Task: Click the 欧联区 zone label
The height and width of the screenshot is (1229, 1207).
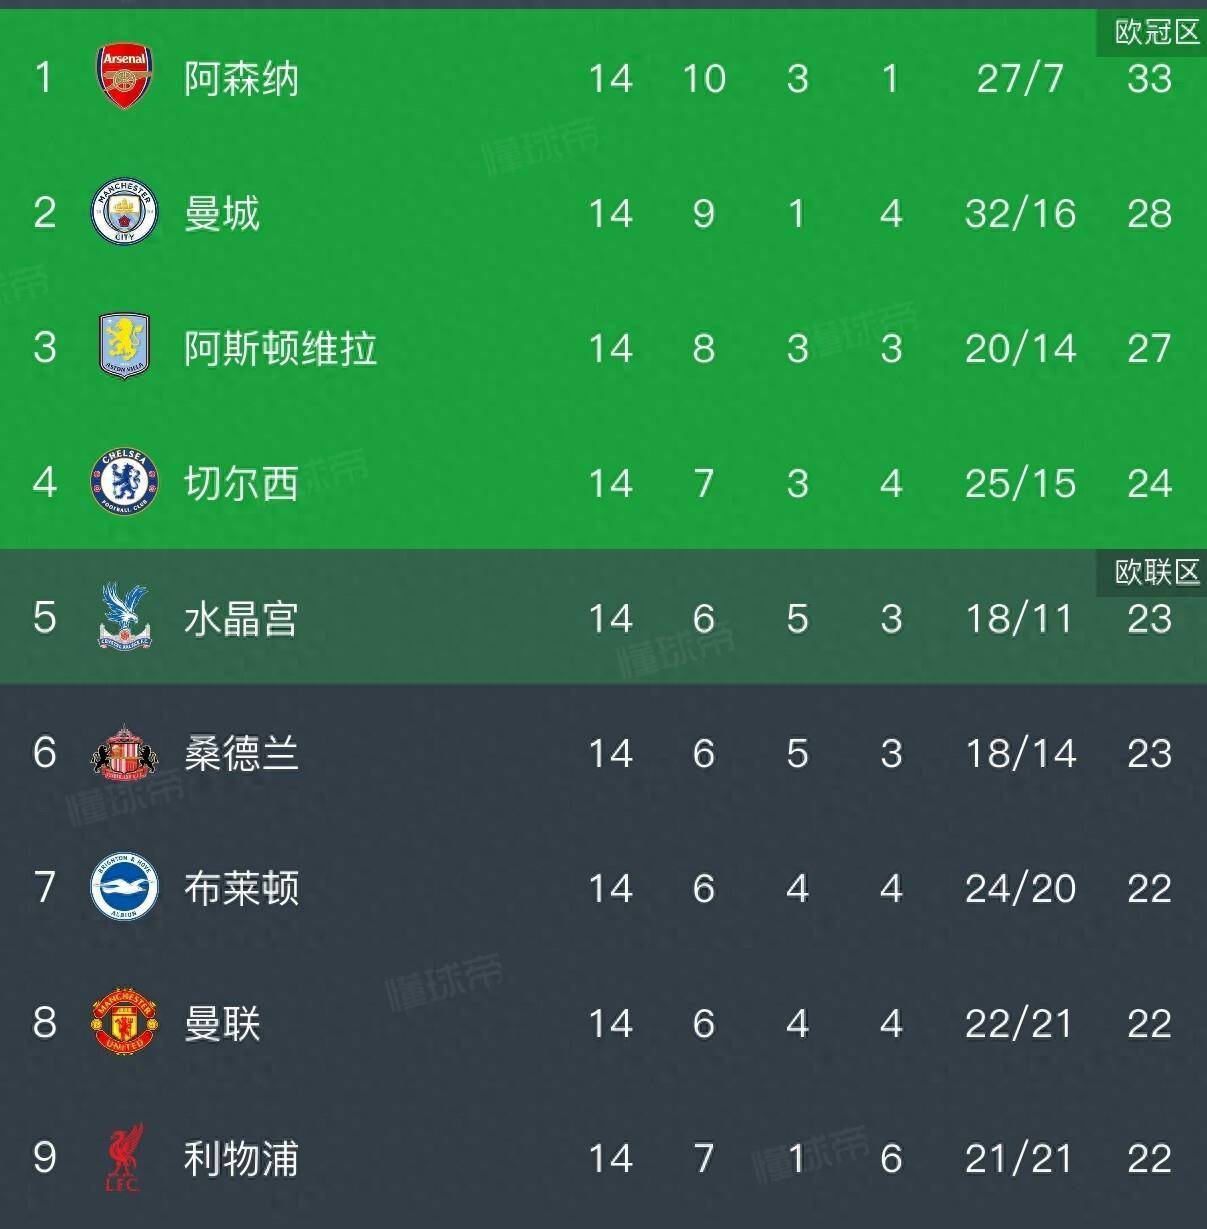Action: tap(1156, 572)
